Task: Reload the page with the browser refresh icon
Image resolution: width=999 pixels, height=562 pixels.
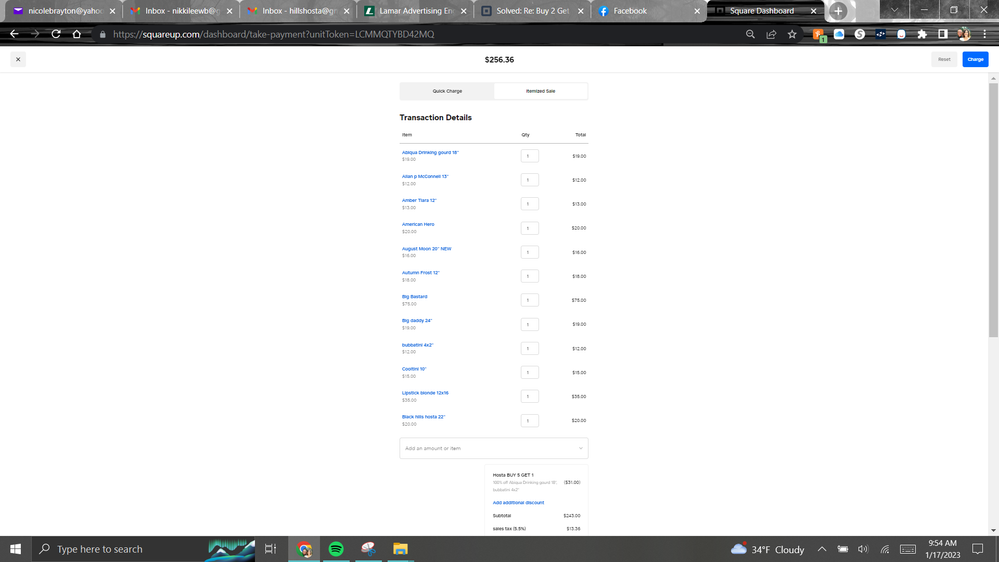Action: [56, 34]
